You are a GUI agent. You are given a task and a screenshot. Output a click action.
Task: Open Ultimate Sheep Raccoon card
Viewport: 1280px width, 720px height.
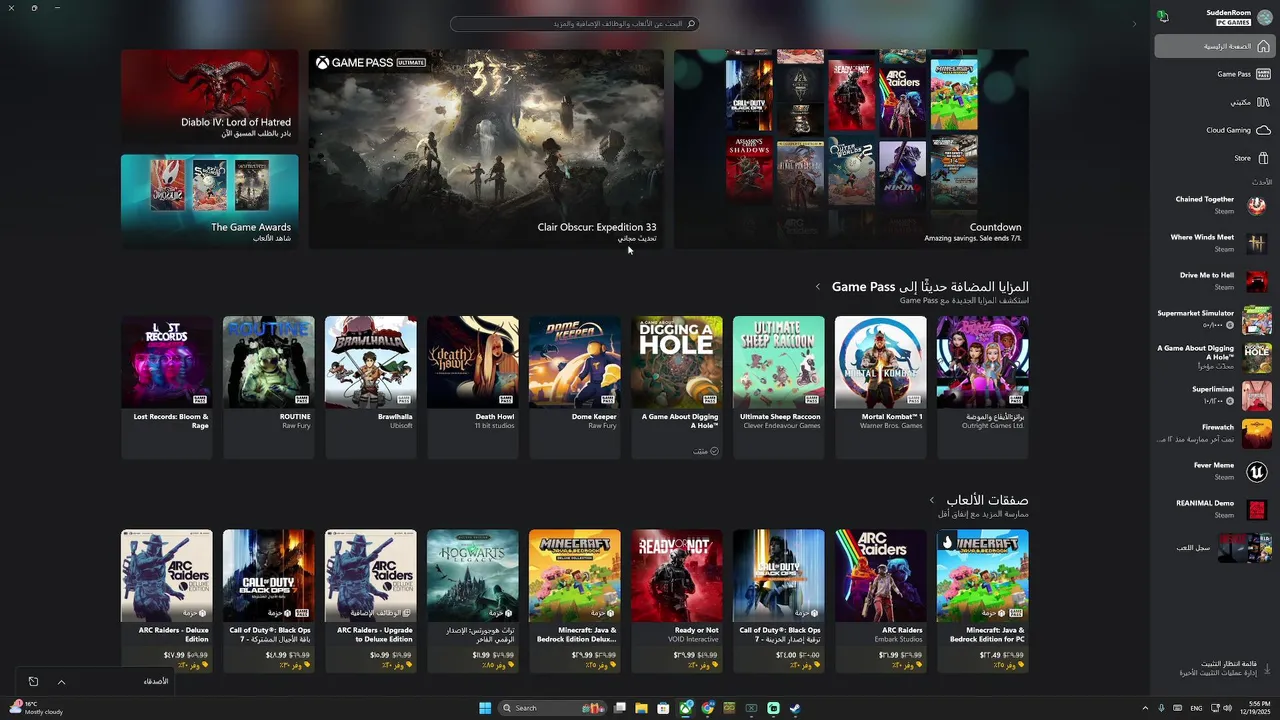779,387
